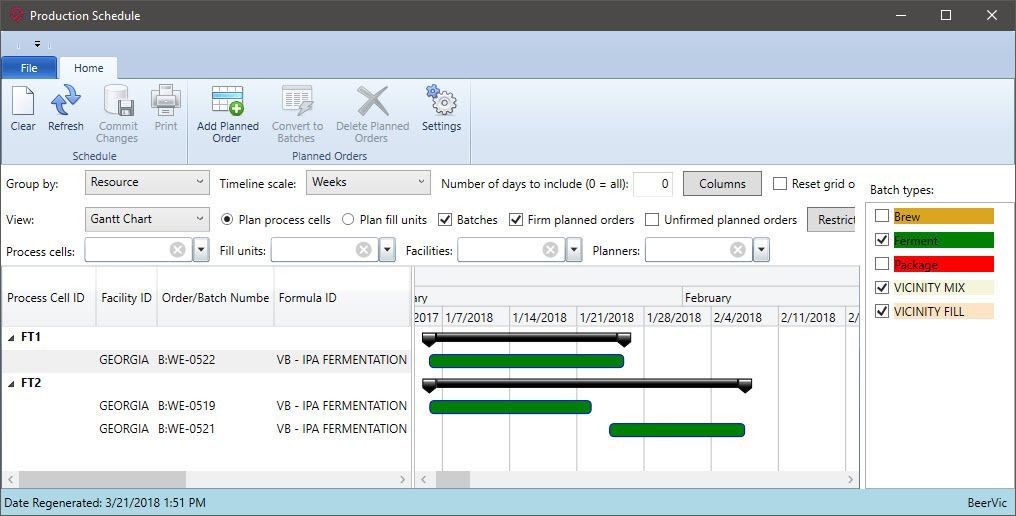Refresh the production schedule
The image size is (1016, 516).
tap(65, 102)
